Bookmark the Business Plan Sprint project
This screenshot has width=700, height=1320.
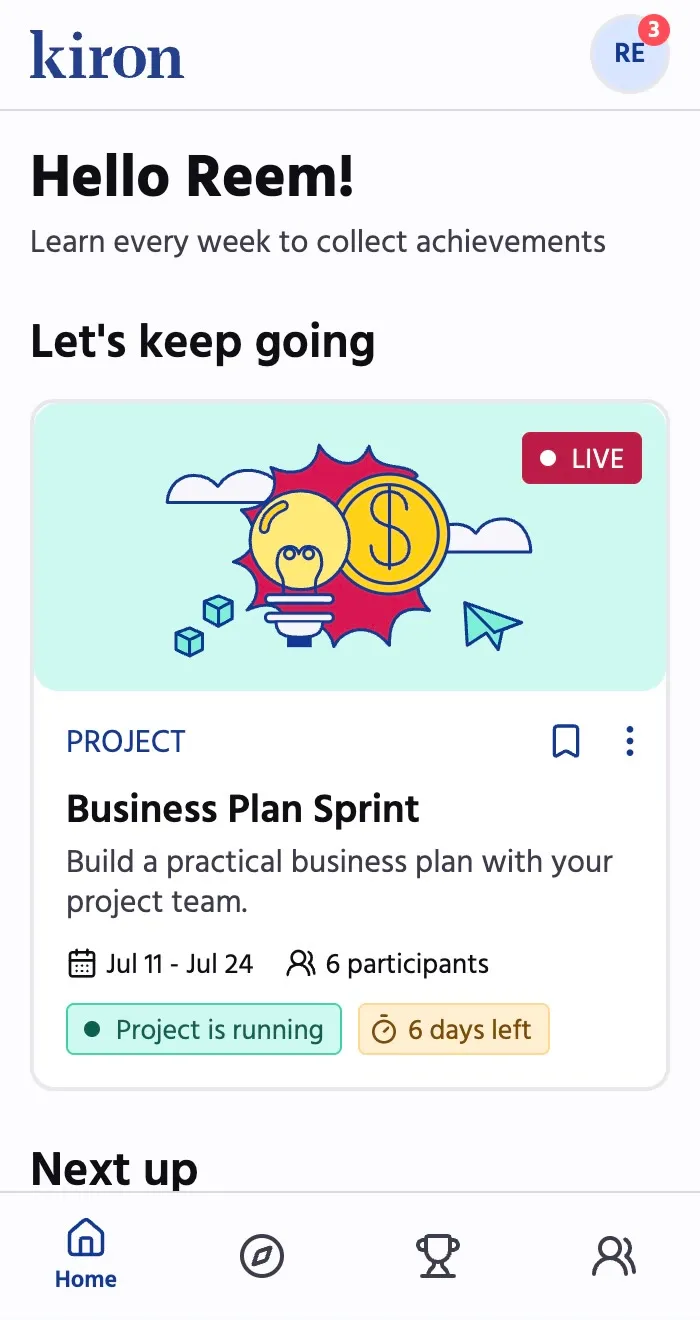tap(566, 741)
